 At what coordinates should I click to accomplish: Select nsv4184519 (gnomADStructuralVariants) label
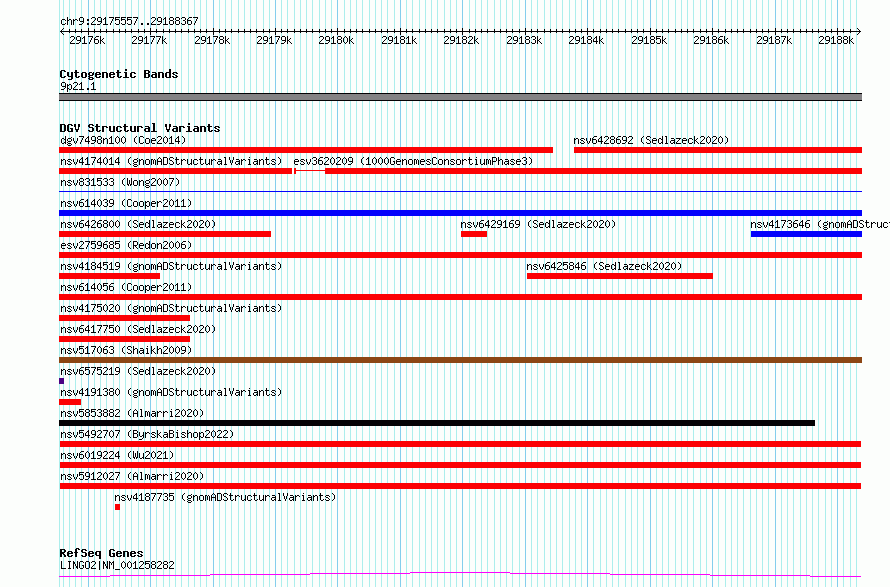point(171,266)
